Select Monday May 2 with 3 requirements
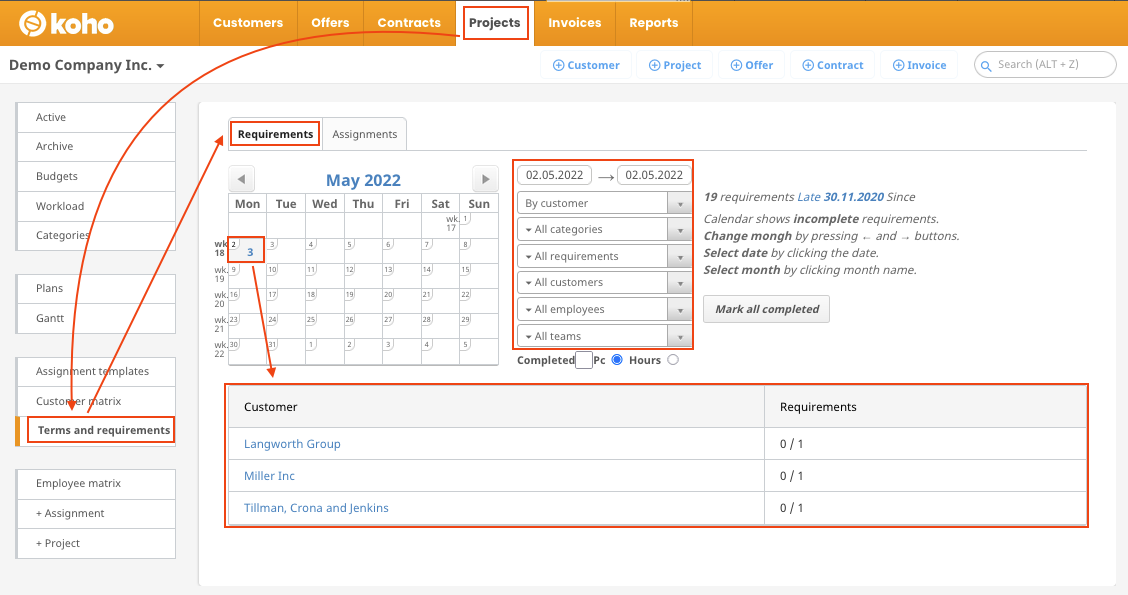The image size is (1128, 595). click(247, 250)
